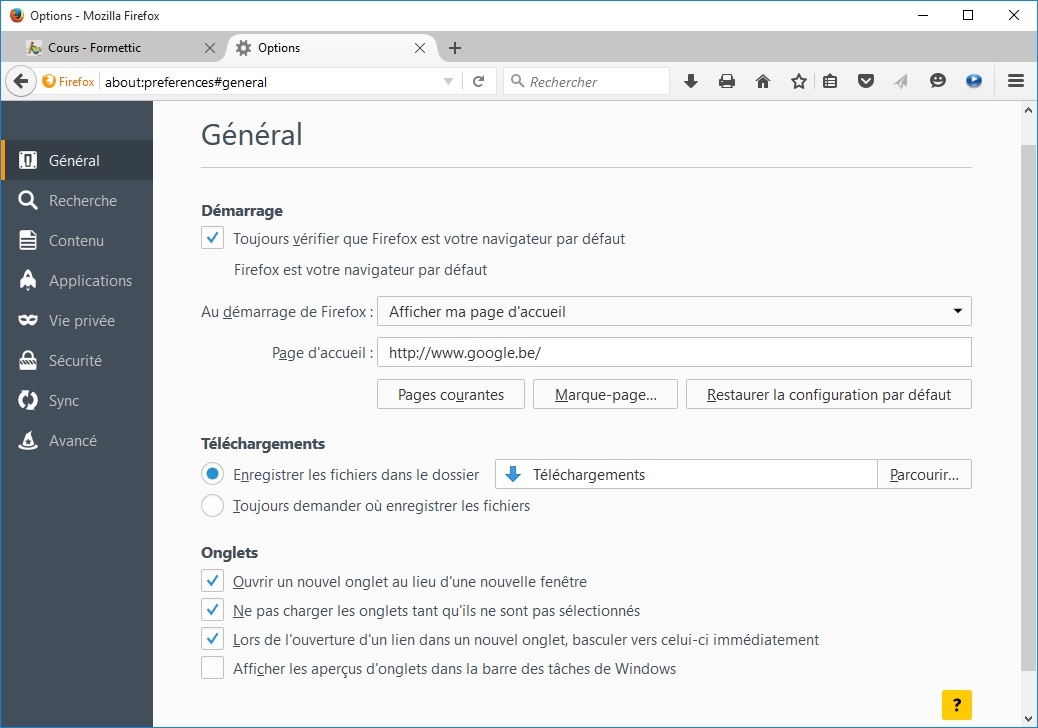Image resolution: width=1038 pixels, height=728 pixels.
Task: Open the Contenu settings label
Action: pyautogui.click(x=76, y=241)
